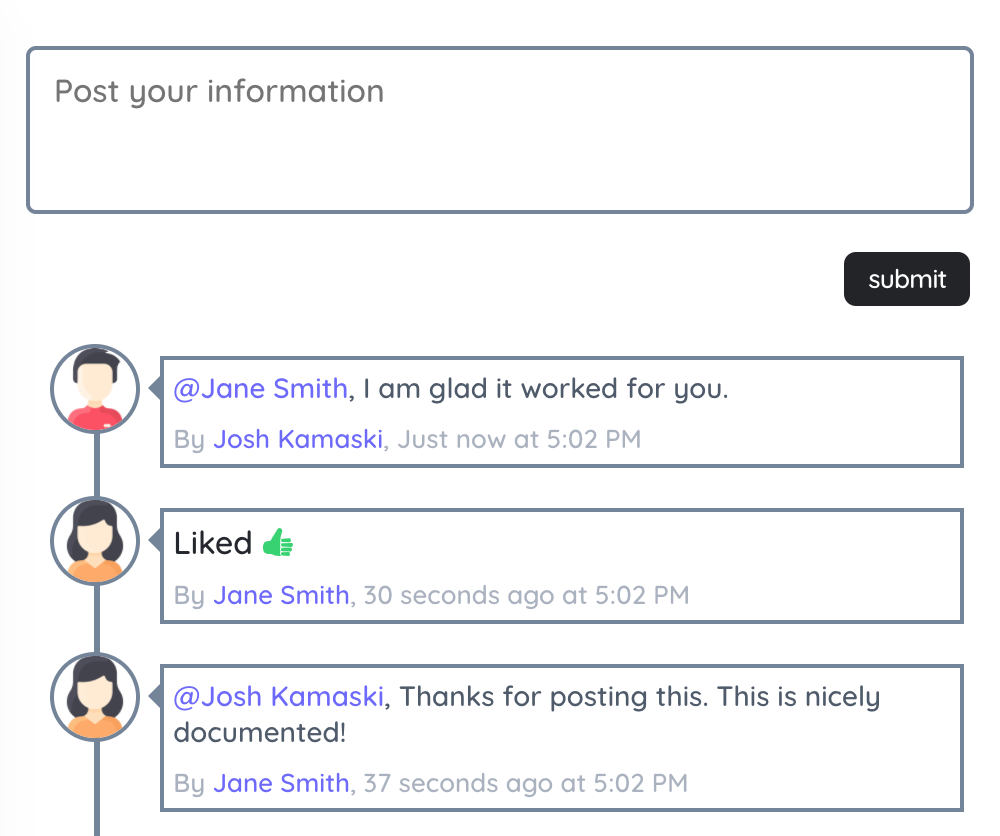Click the speech bubble pointer of the Liked entry
The image size is (1000, 836).
tap(154, 540)
